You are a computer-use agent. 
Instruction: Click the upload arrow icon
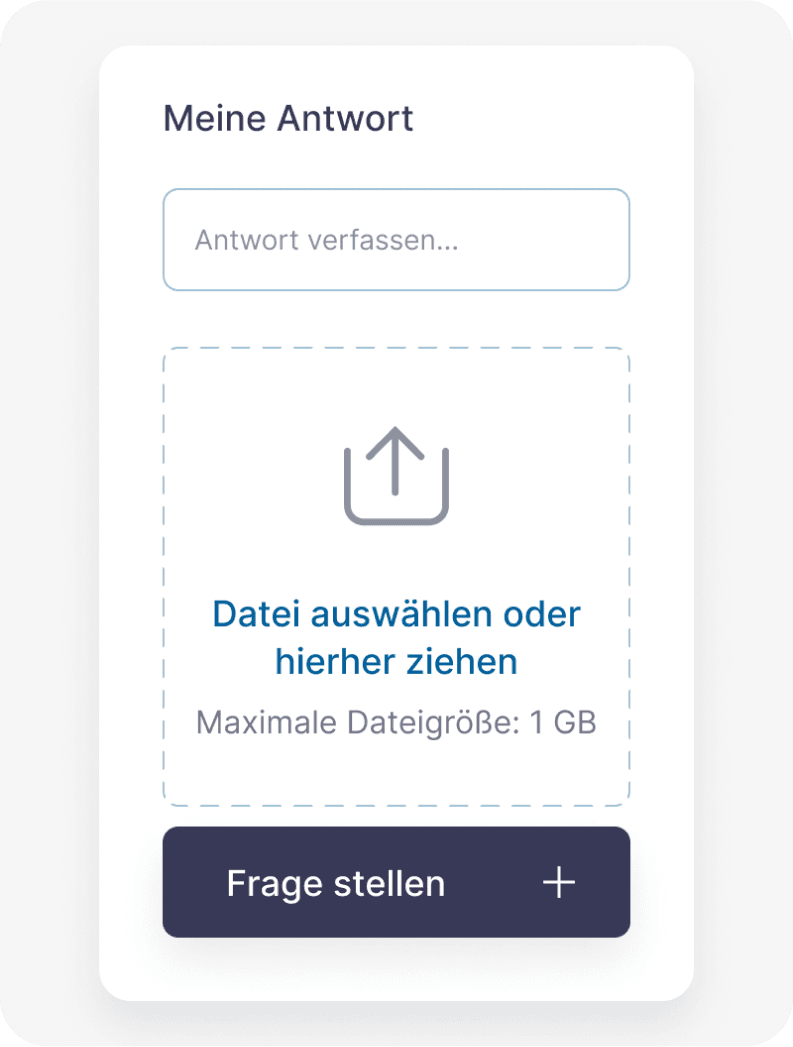(x=396, y=476)
